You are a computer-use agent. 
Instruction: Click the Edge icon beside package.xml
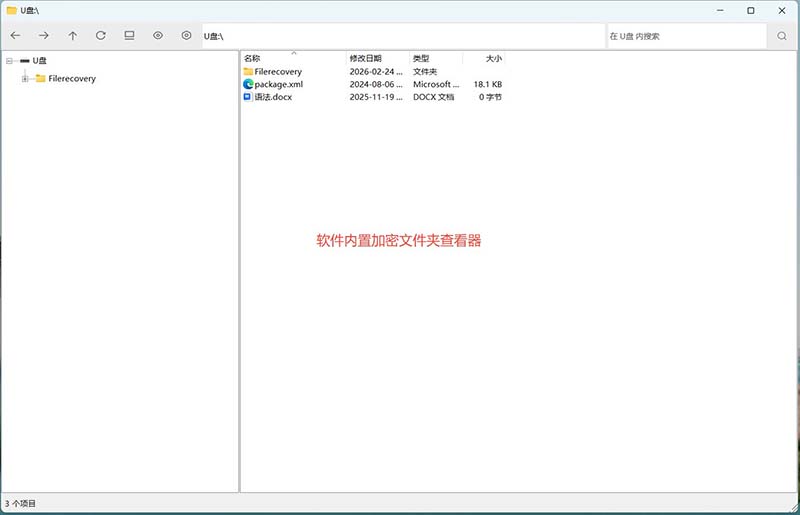(248, 84)
